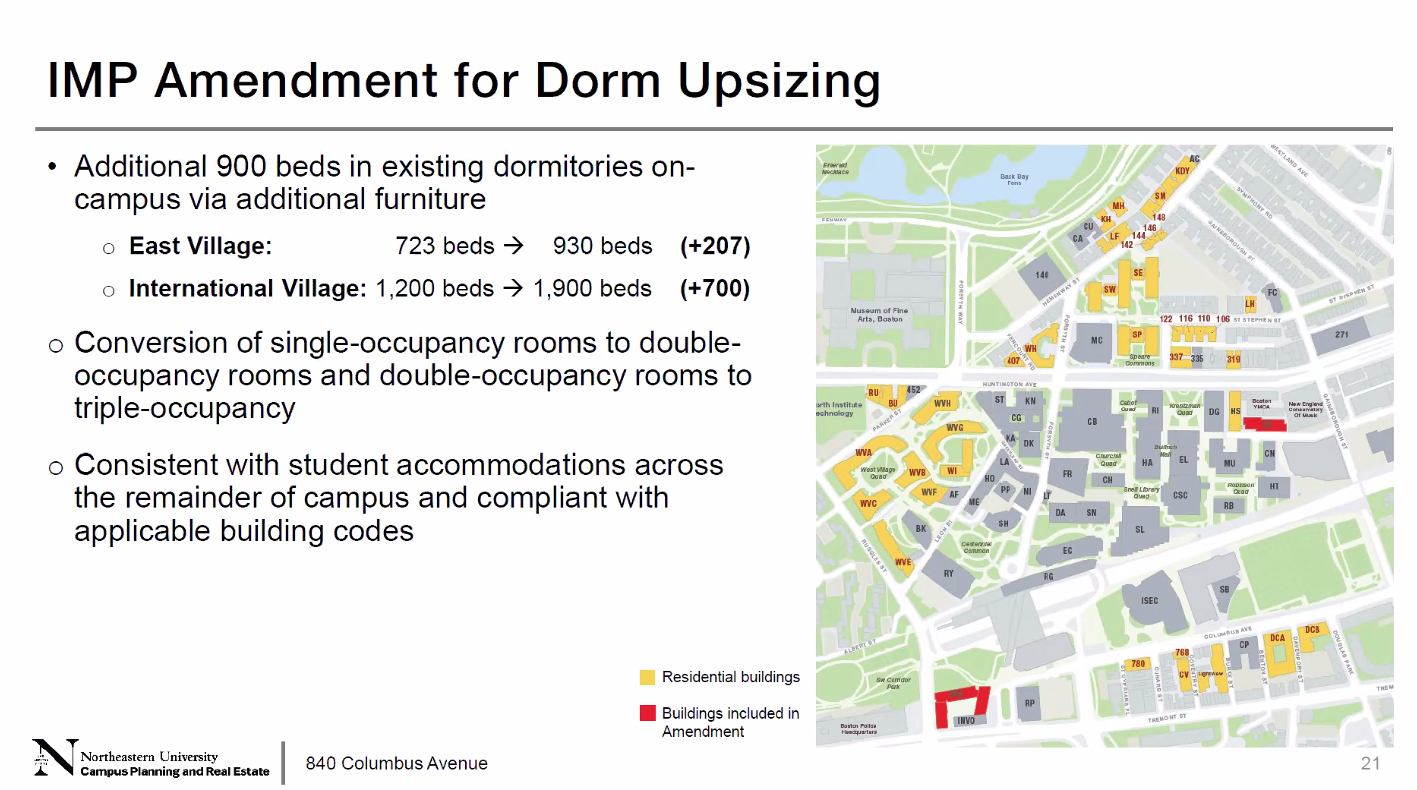This screenshot has height=790, width=1417.
Task: Click the RY building on the map
Action: [948, 574]
